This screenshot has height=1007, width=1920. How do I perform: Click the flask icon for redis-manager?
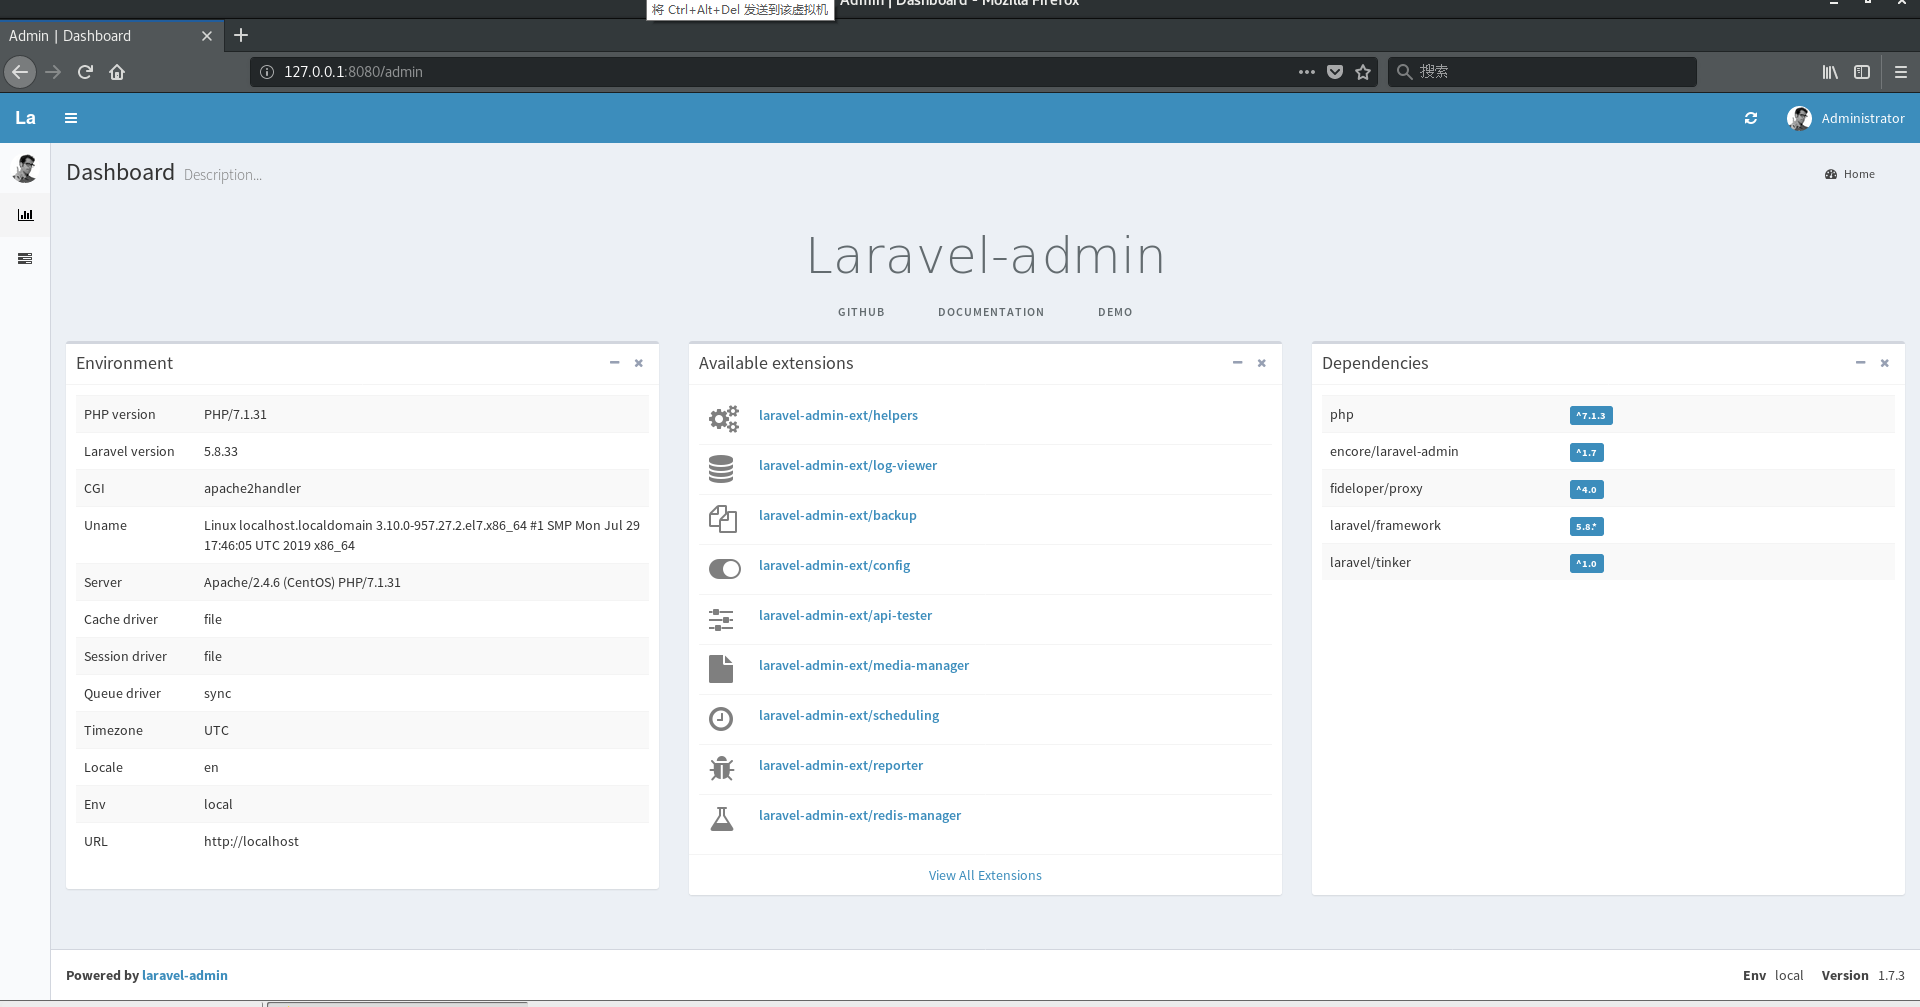click(x=721, y=818)
